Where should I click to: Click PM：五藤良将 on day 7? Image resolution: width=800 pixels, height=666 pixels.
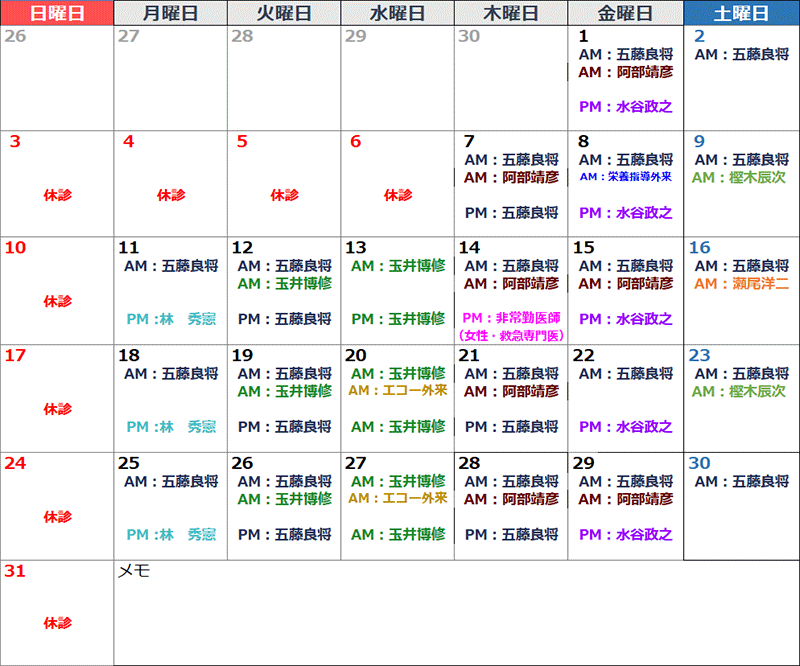pyautogui.click(x=511, y=212)
